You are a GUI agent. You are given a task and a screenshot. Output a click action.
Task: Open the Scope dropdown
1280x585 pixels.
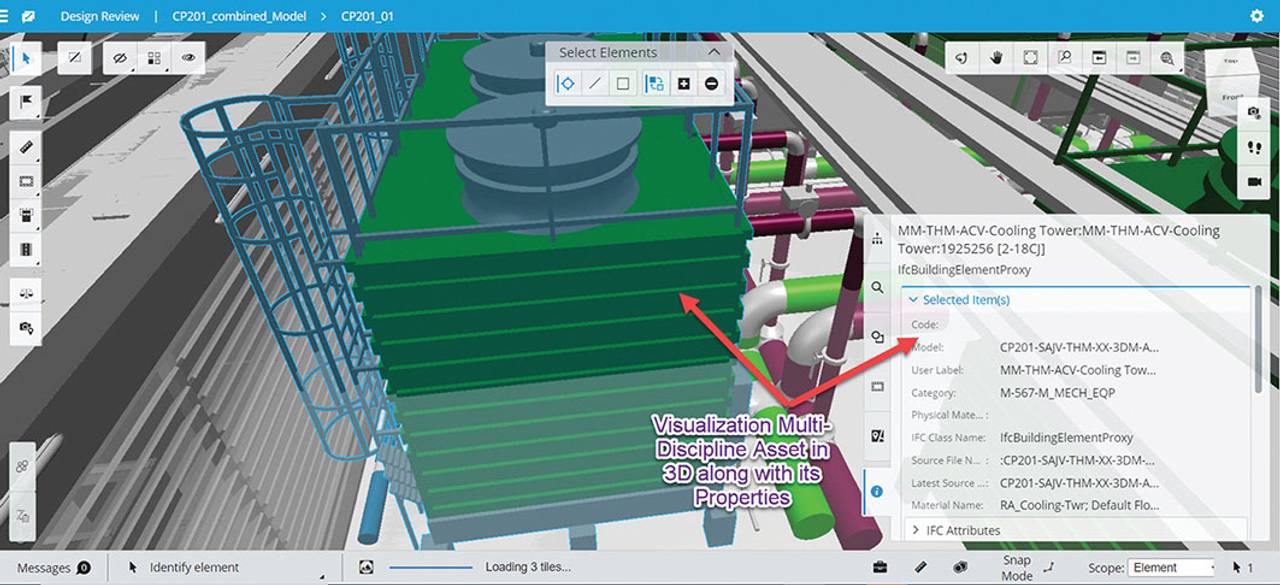pyautogui.click(x=1171, y=568)
